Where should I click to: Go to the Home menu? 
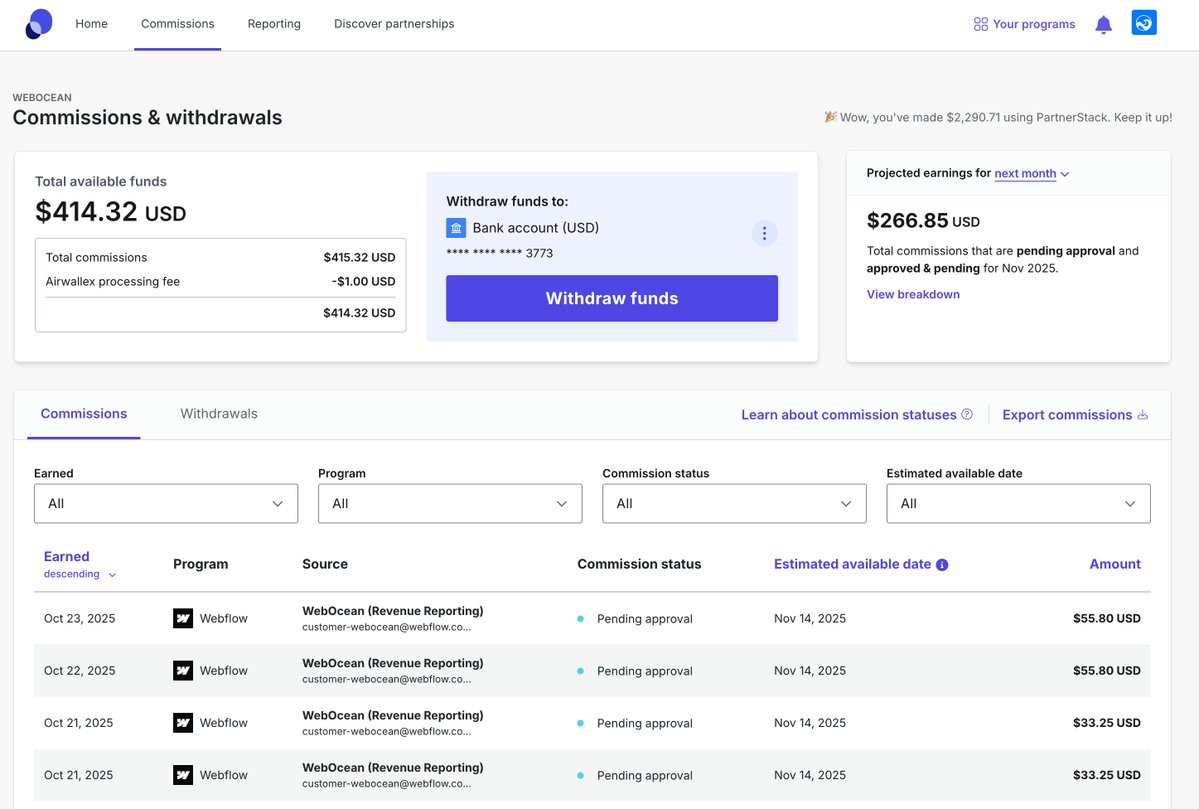[92, 24]
